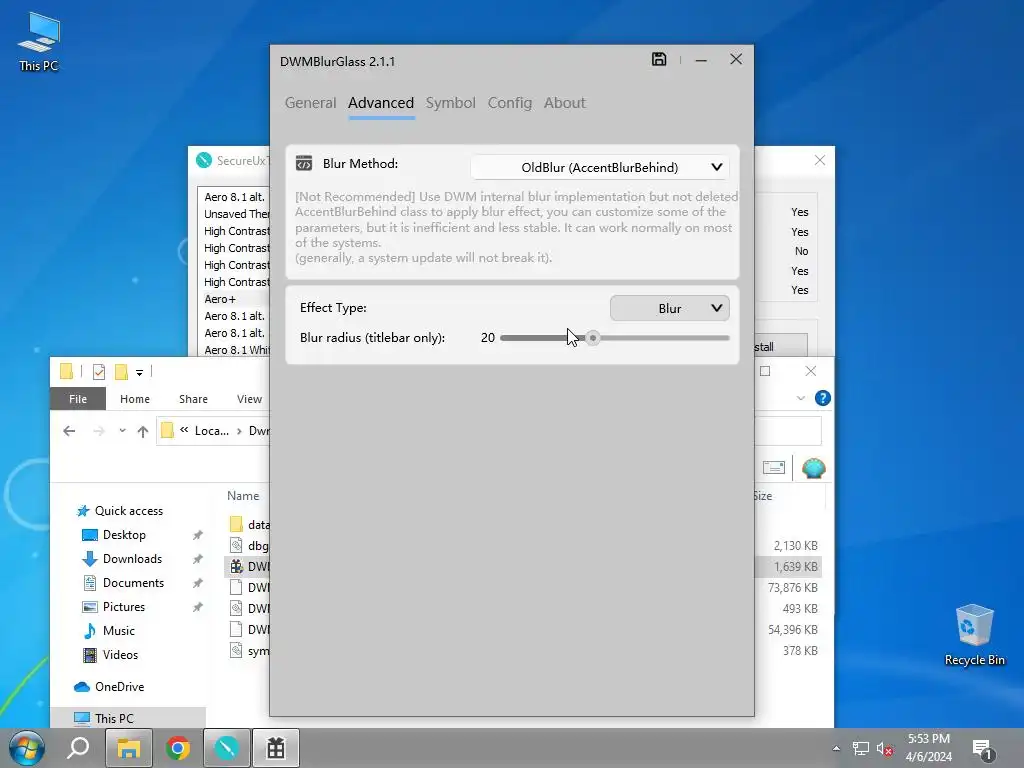Expand the Effect Type dropdown

tap(669, 308)
